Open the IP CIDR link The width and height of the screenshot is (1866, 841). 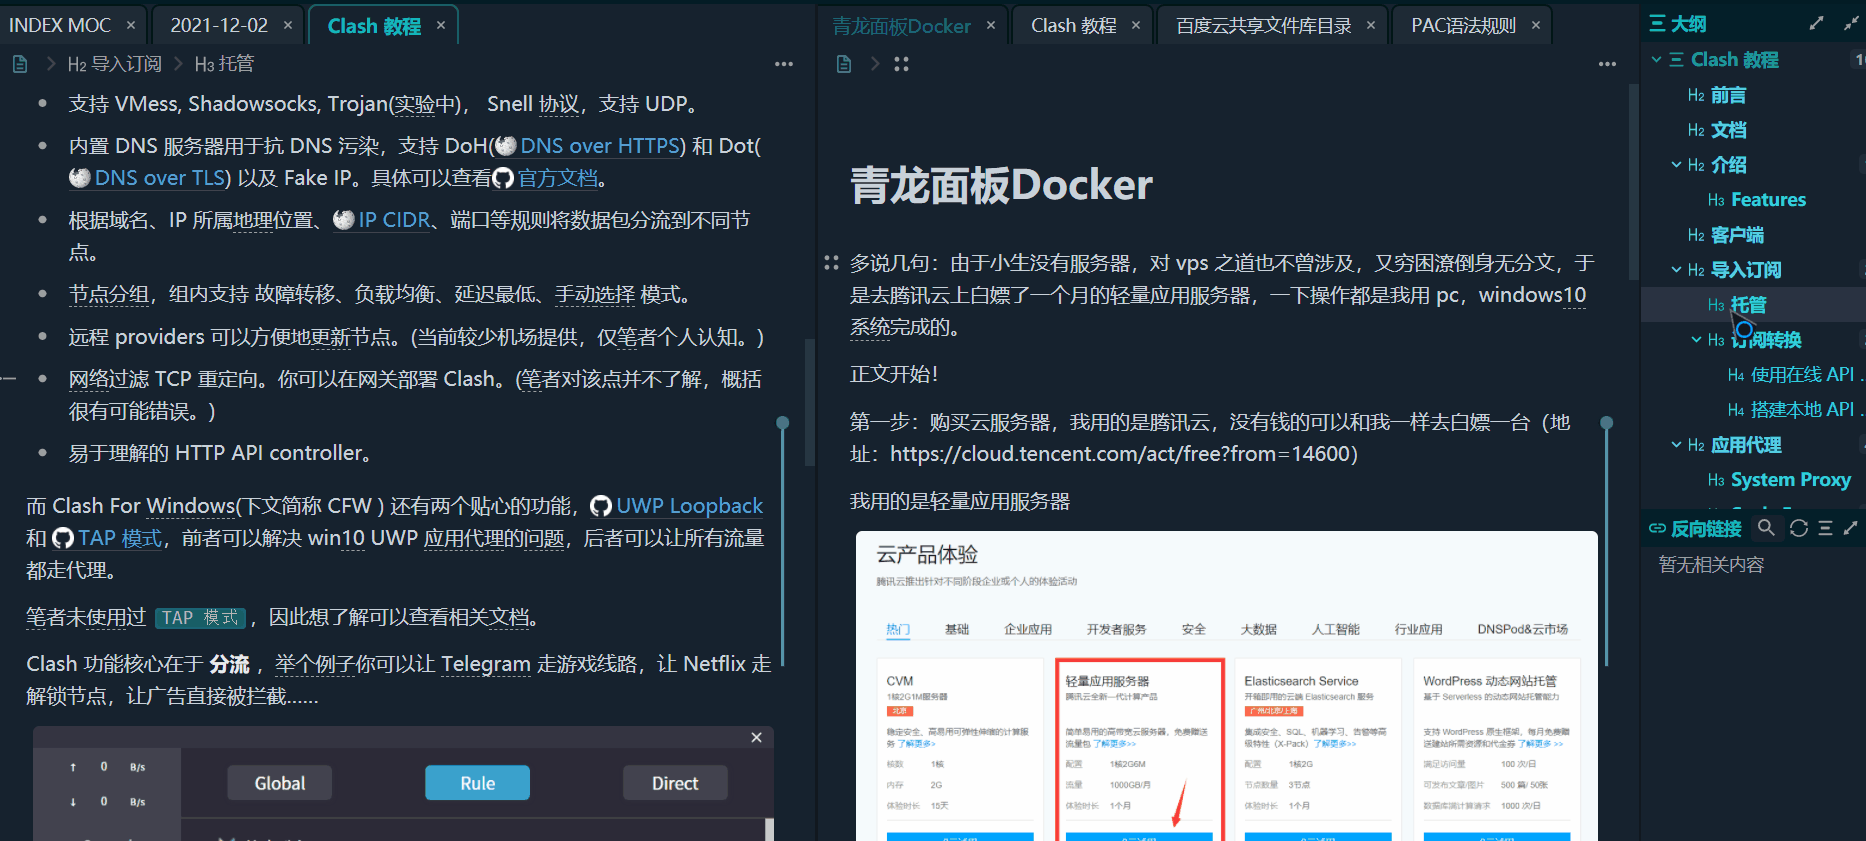[394, 220]
